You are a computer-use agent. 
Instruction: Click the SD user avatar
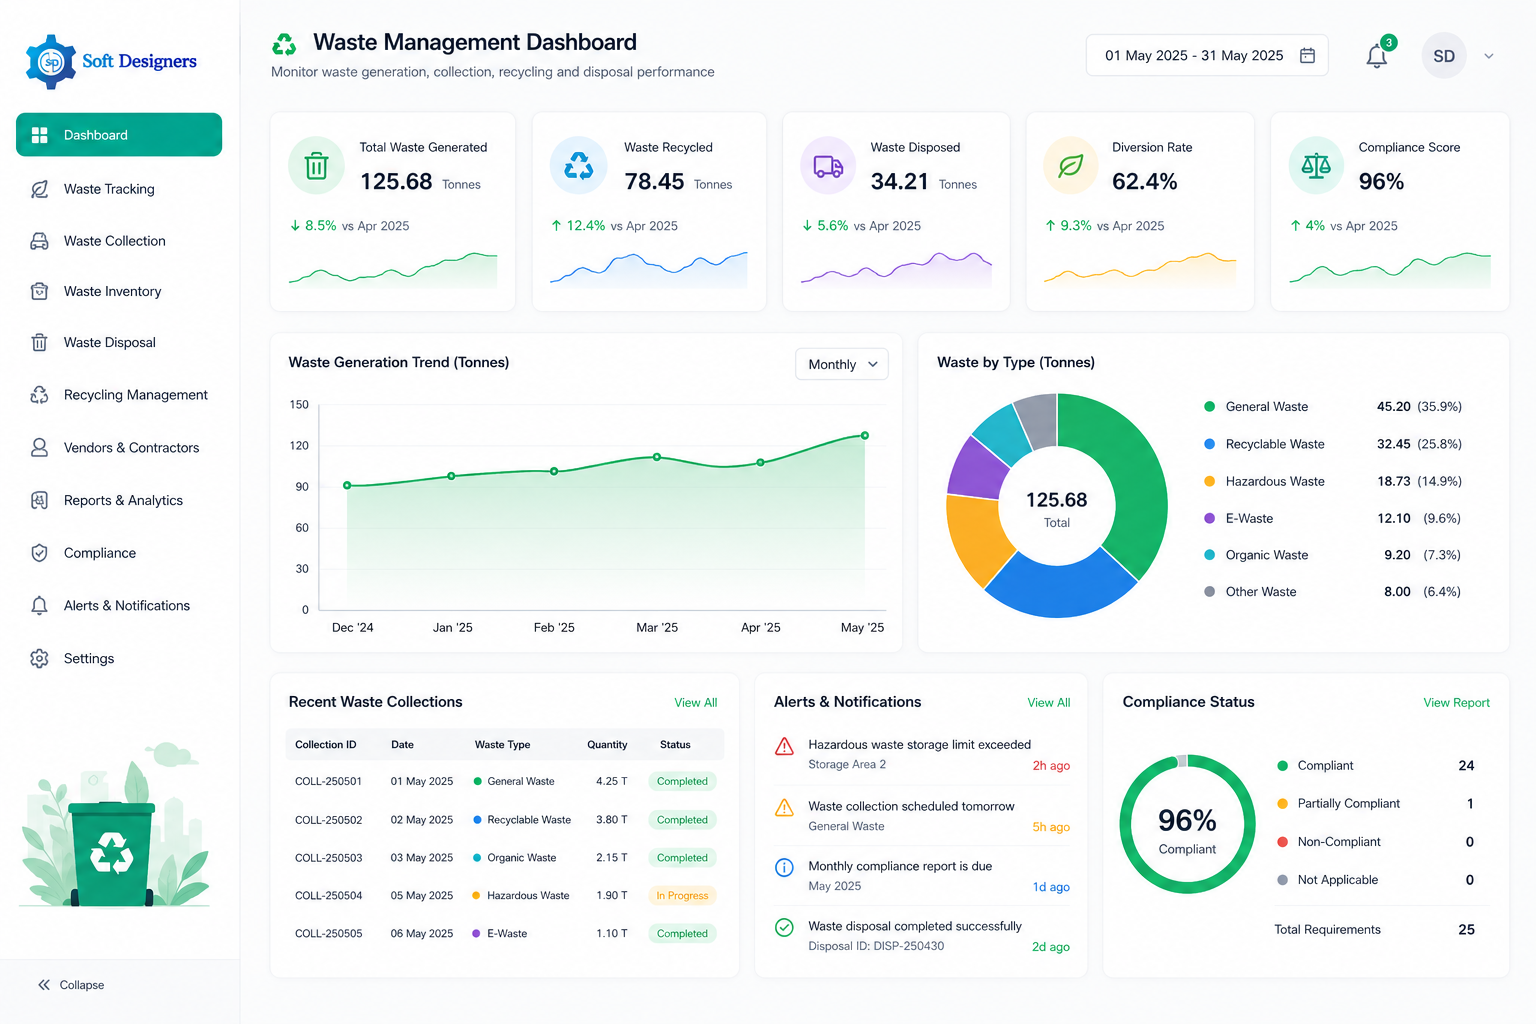coord(1444,56)
